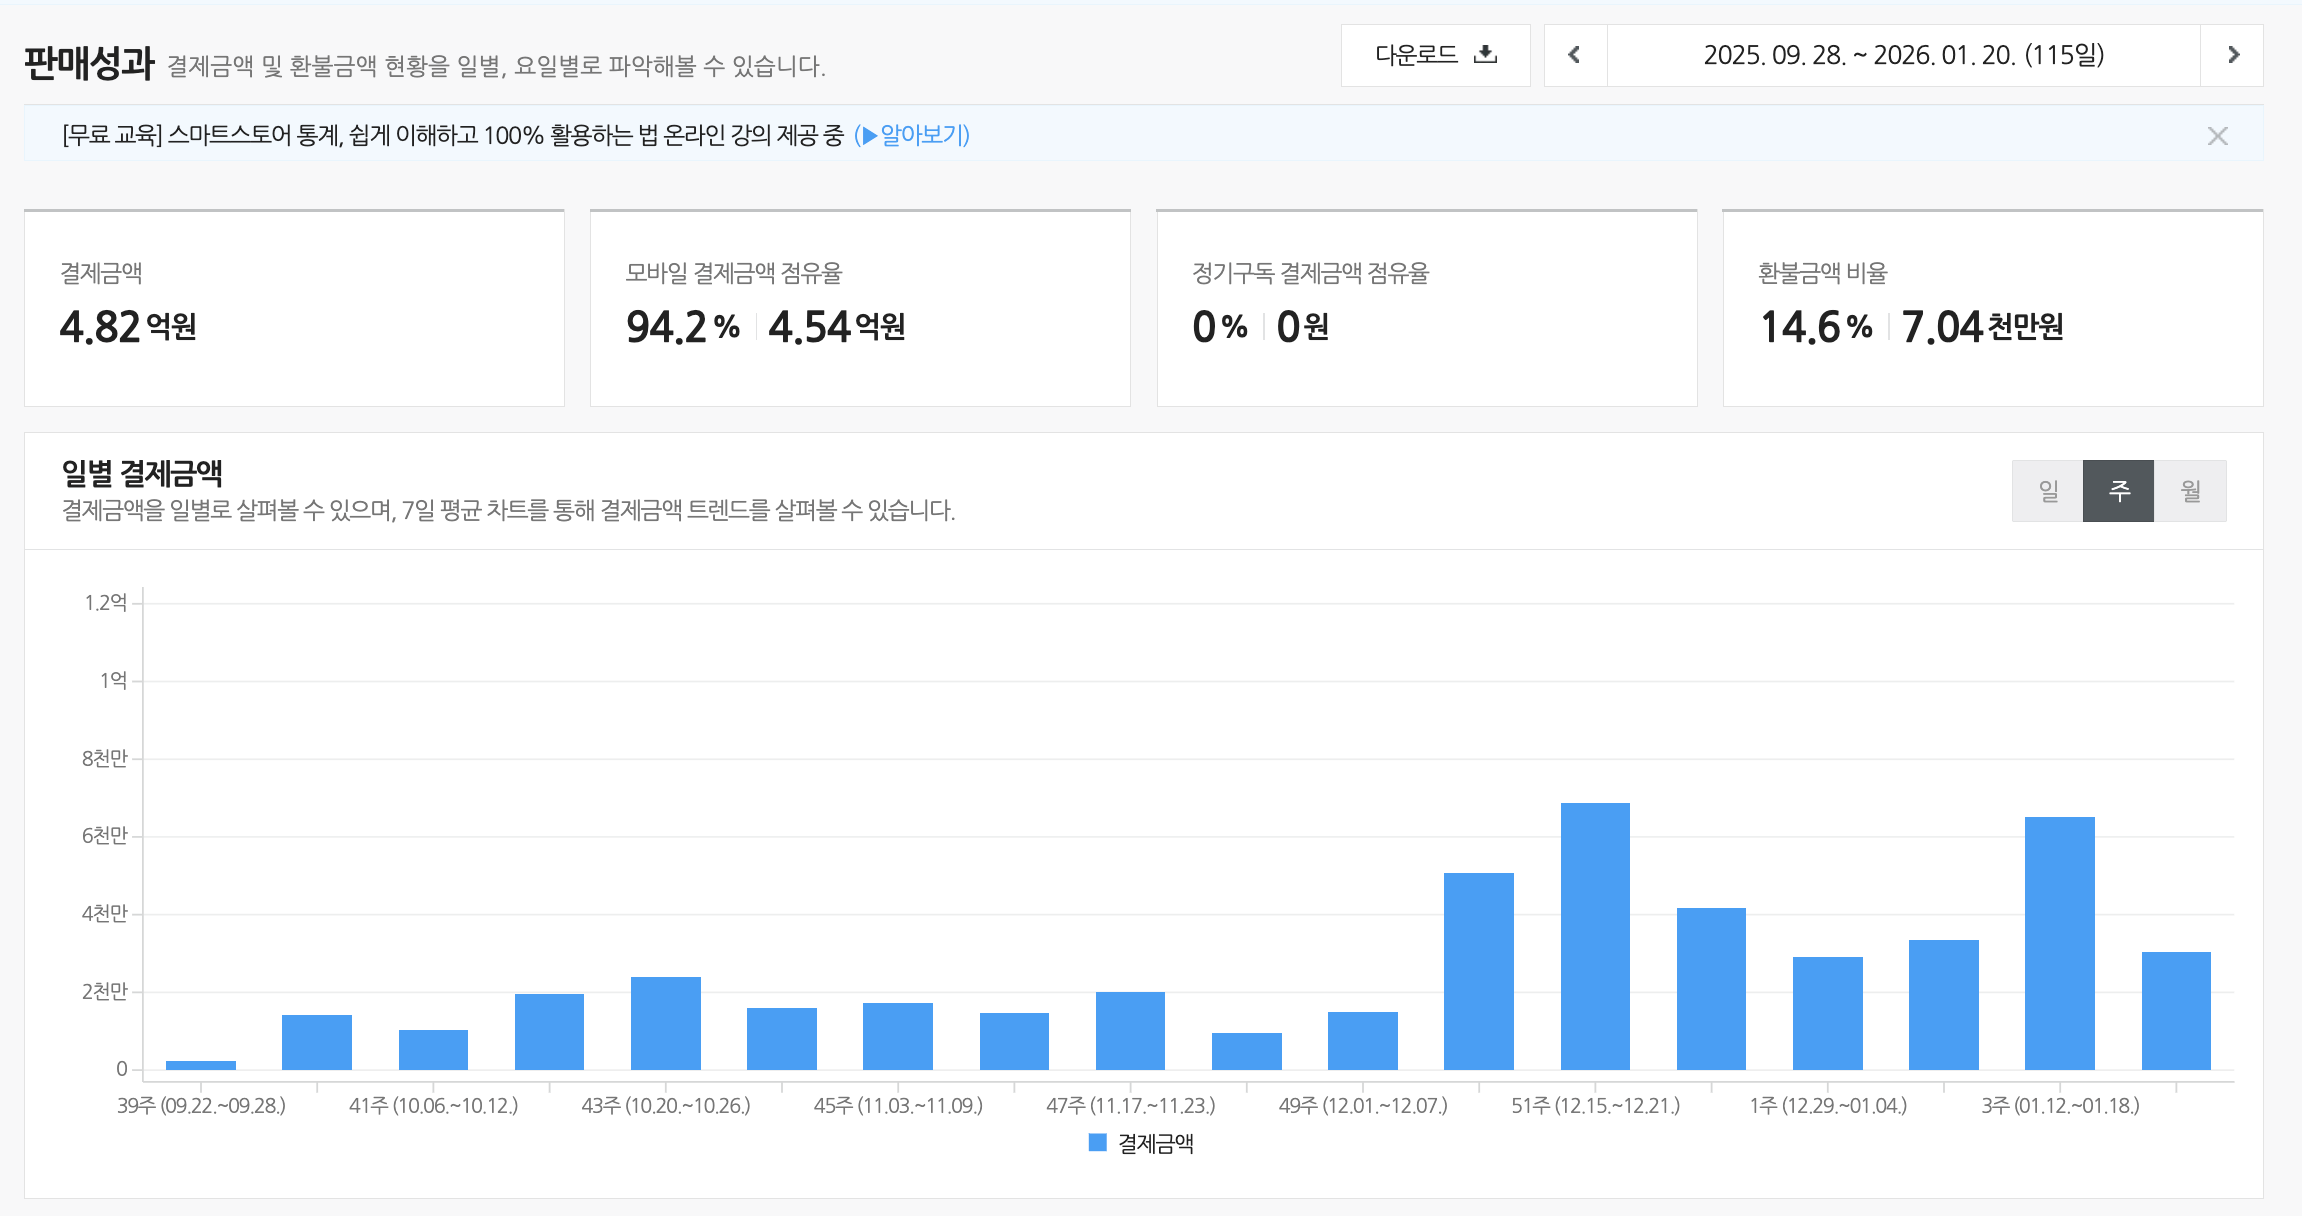The image size is (2302, 1216).
Task: Click the tallest bar for week 51
Action: pos(1595,936)
